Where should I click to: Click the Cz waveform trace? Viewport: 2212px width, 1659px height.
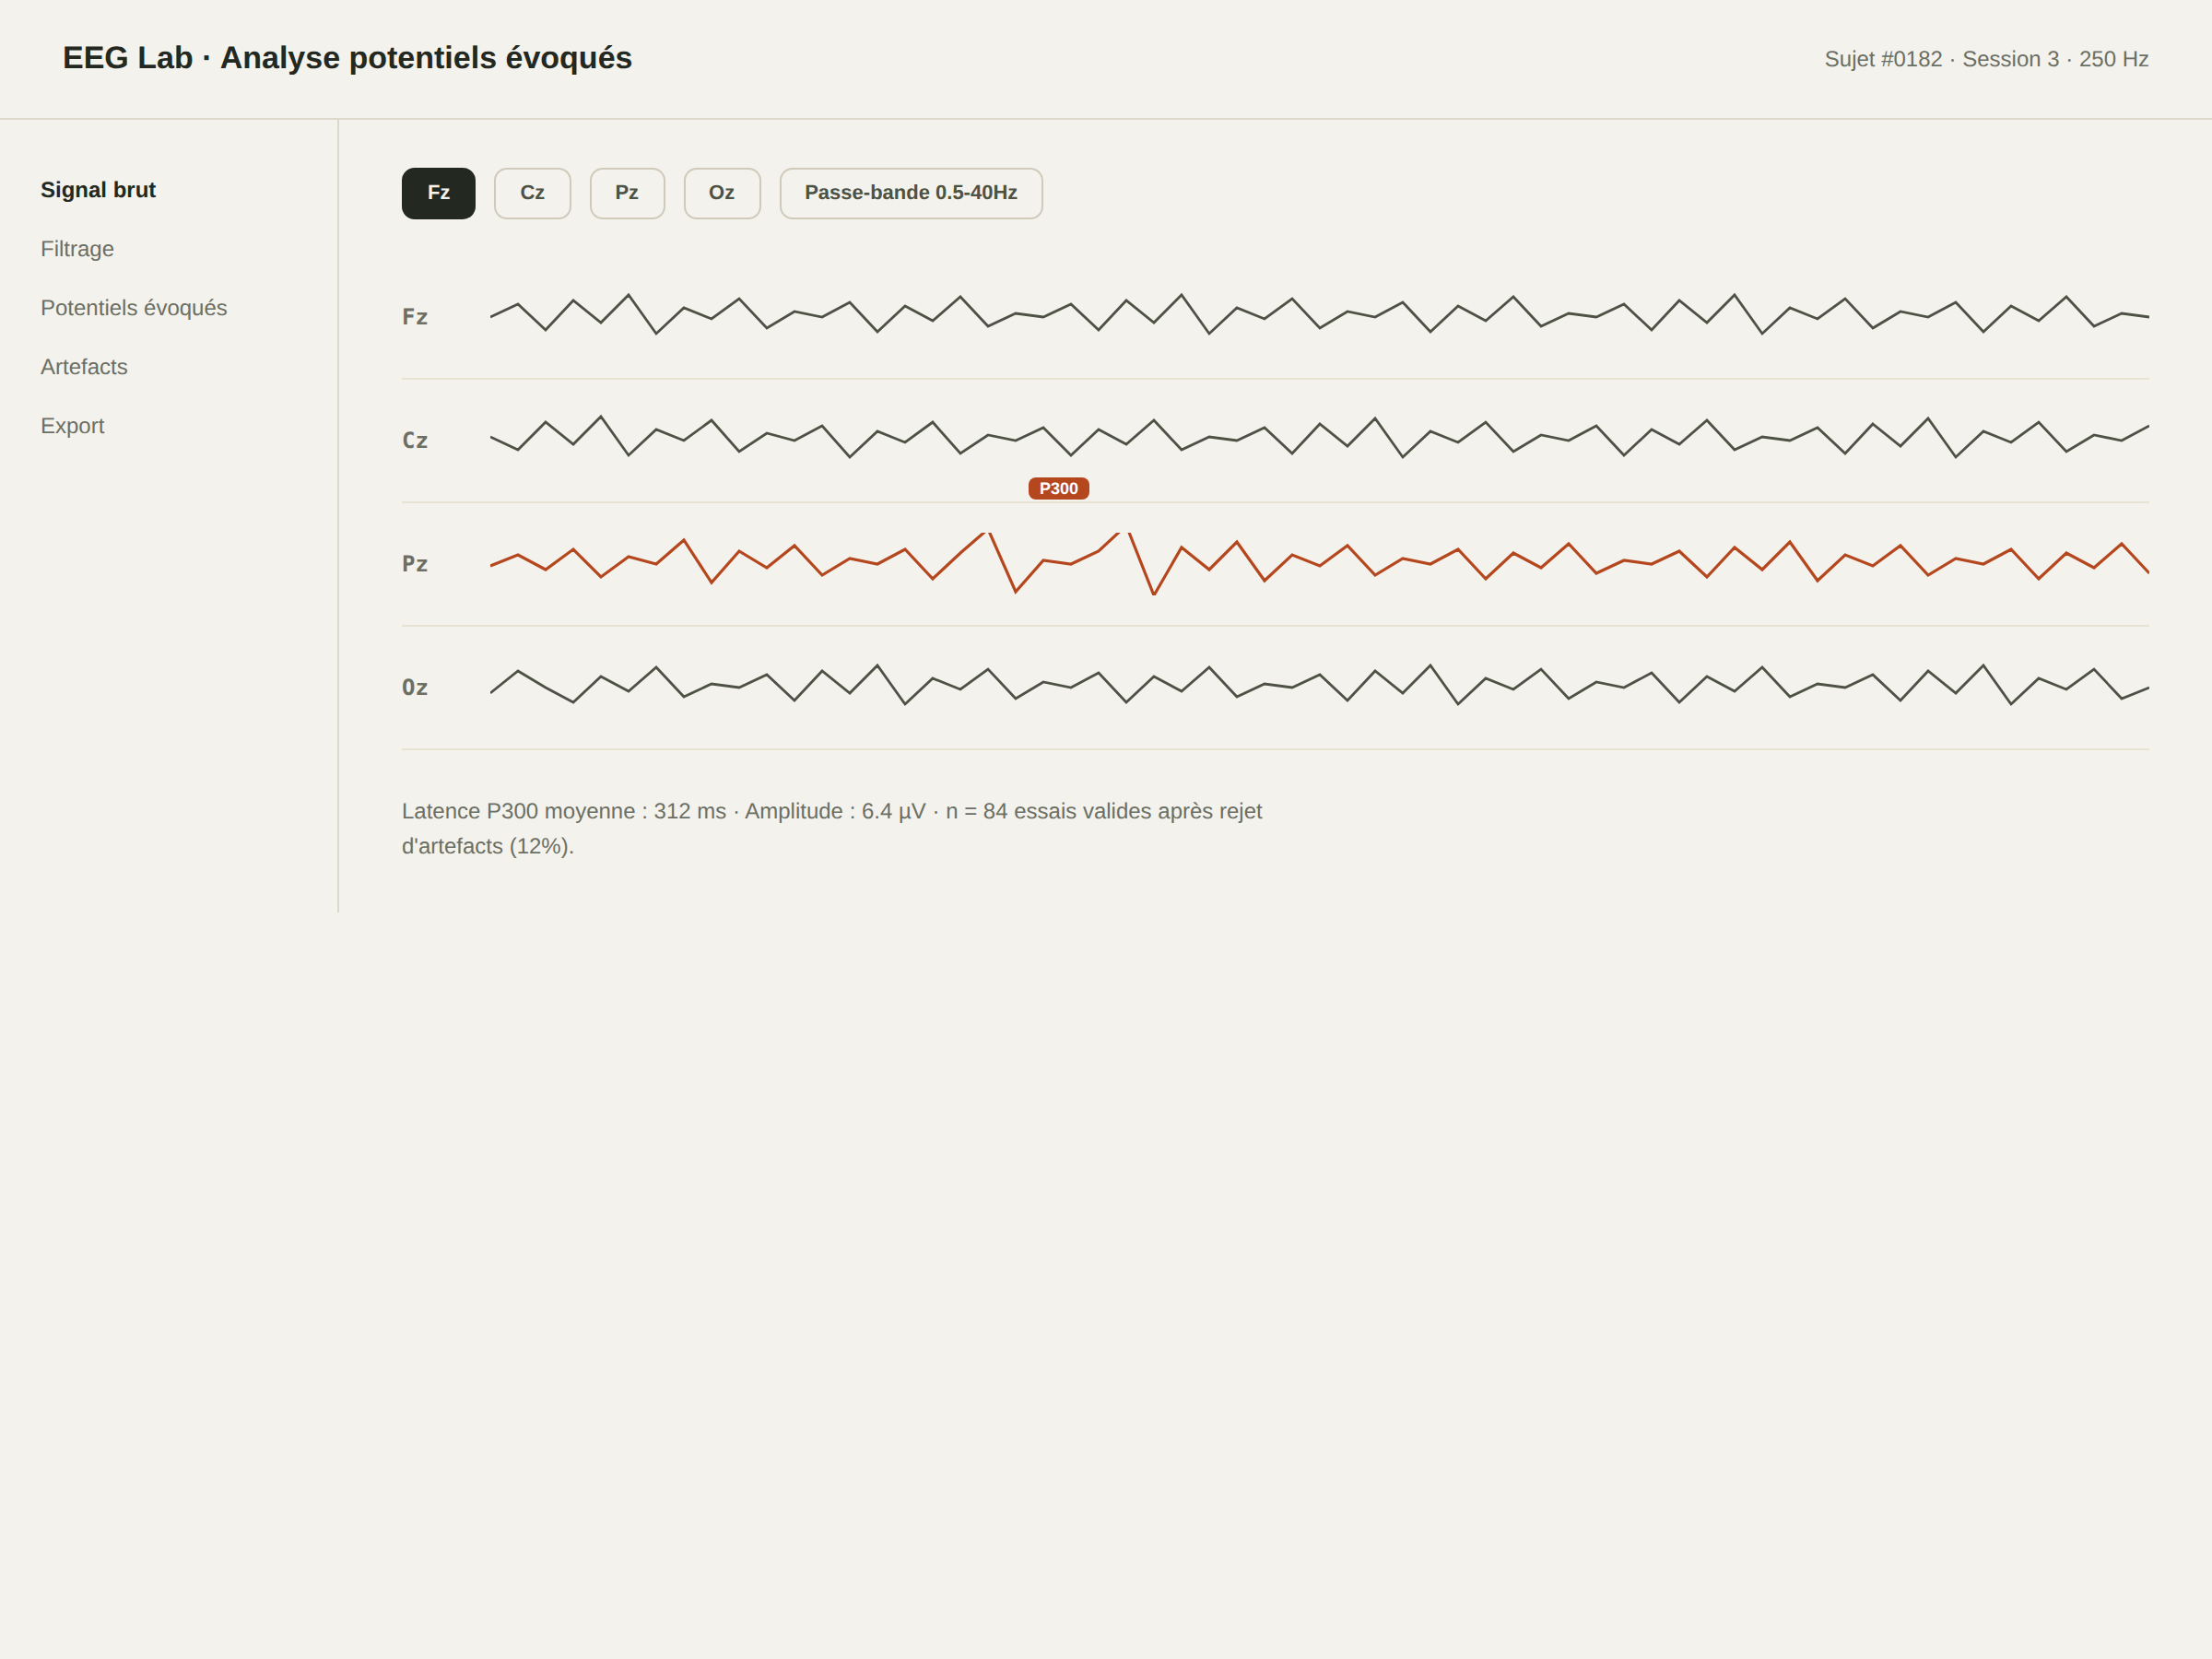tap(1319, 437)
